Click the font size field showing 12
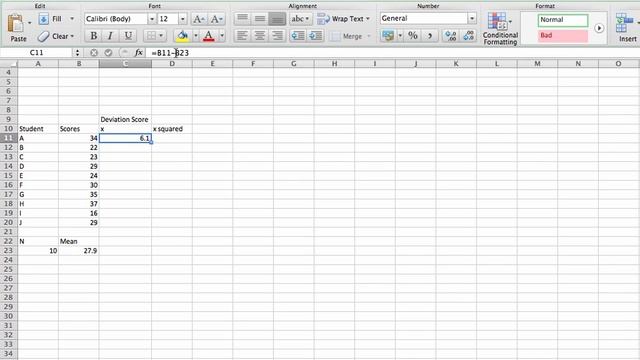This screenshot has width=640, height=360. 168,19
